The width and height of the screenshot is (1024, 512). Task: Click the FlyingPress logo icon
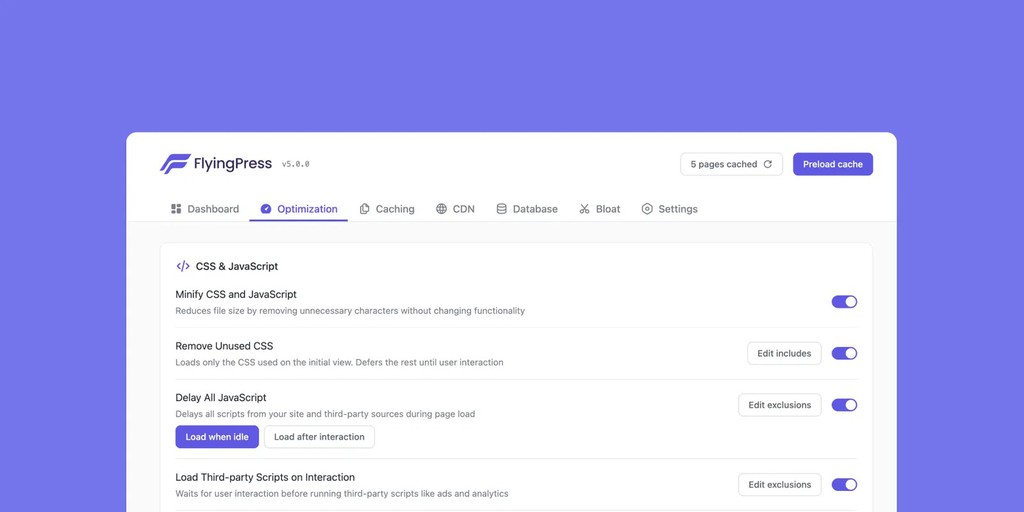coord(175,164)
